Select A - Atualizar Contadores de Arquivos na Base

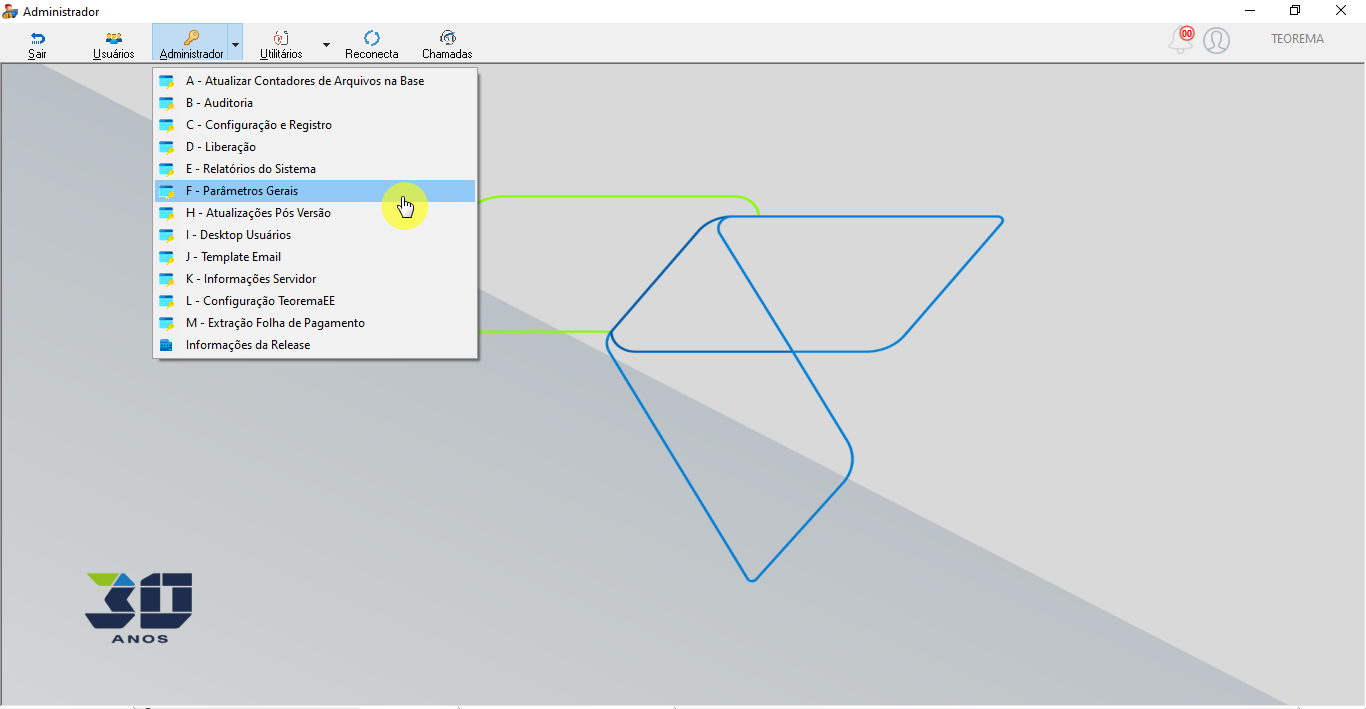pos(315,81)
